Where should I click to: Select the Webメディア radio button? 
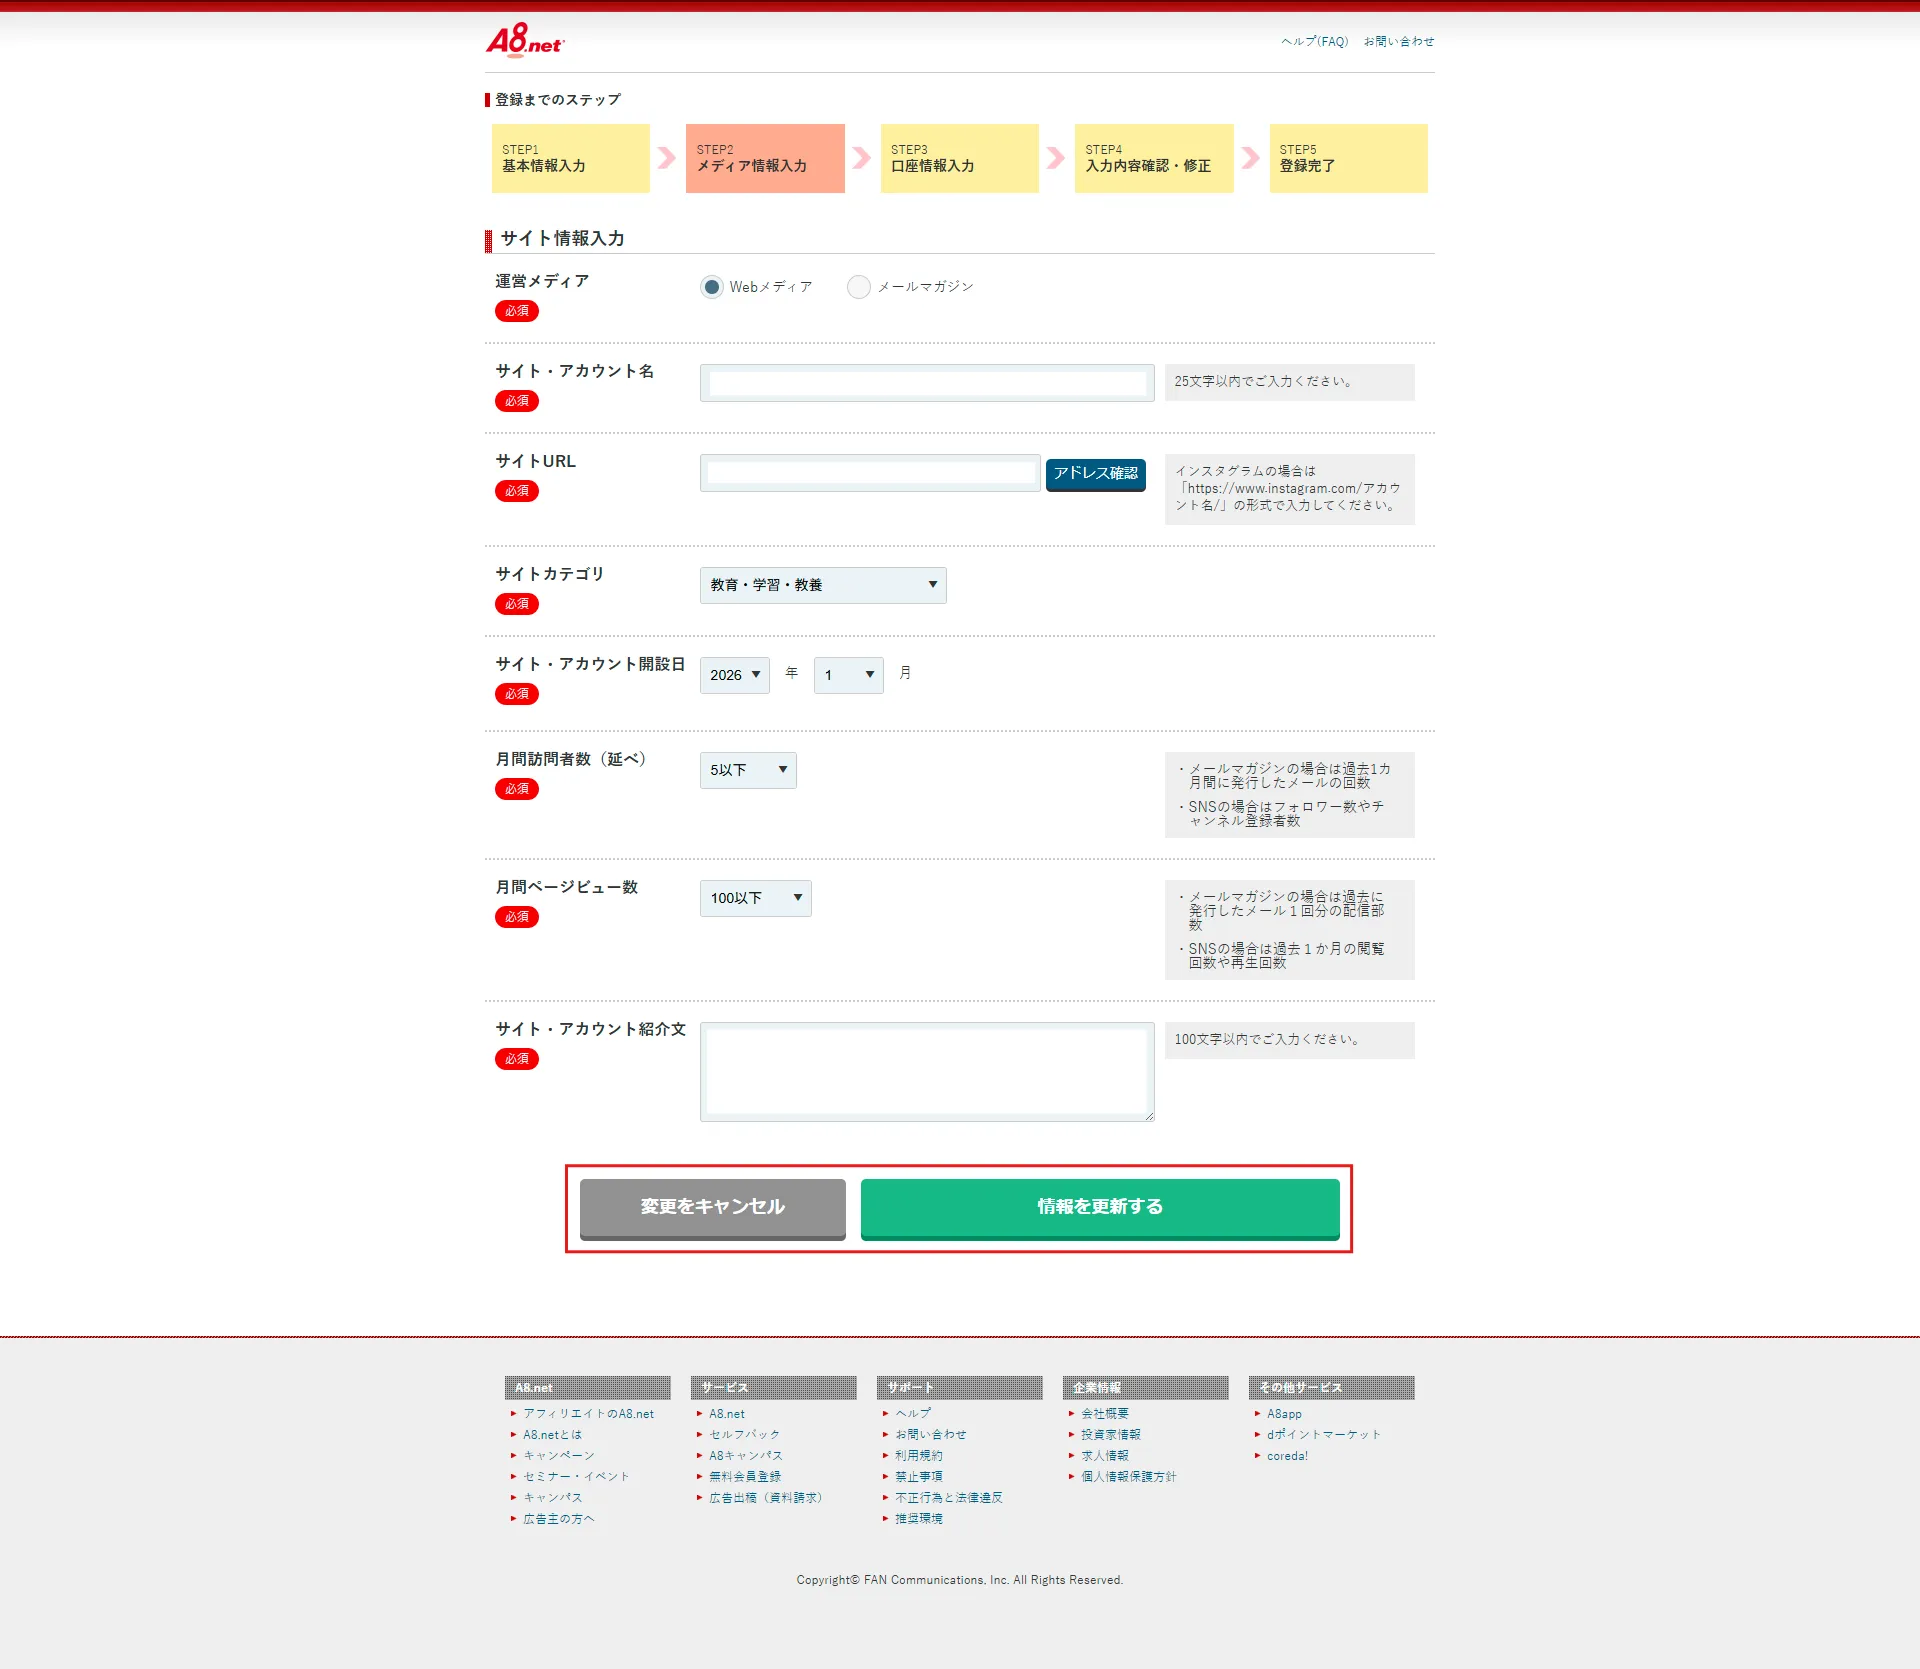711,287
